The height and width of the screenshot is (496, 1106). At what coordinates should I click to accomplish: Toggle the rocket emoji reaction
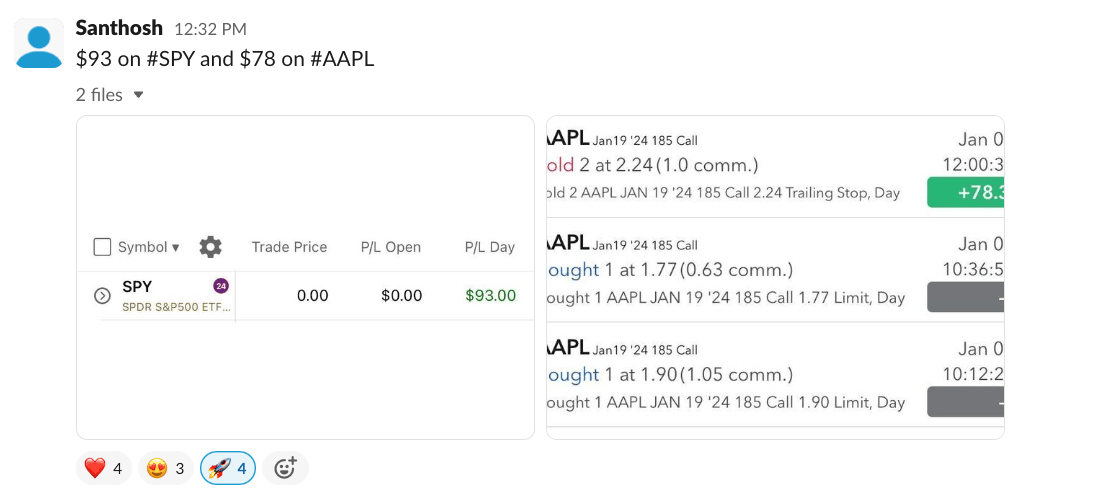[x=228, y=468]
